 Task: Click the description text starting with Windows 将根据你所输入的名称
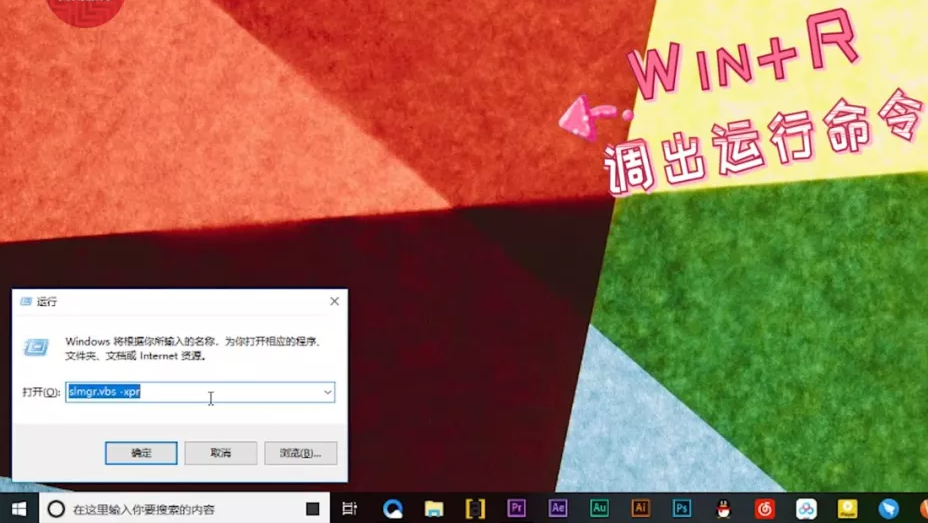pyautogui.click(x=192, y=348)
